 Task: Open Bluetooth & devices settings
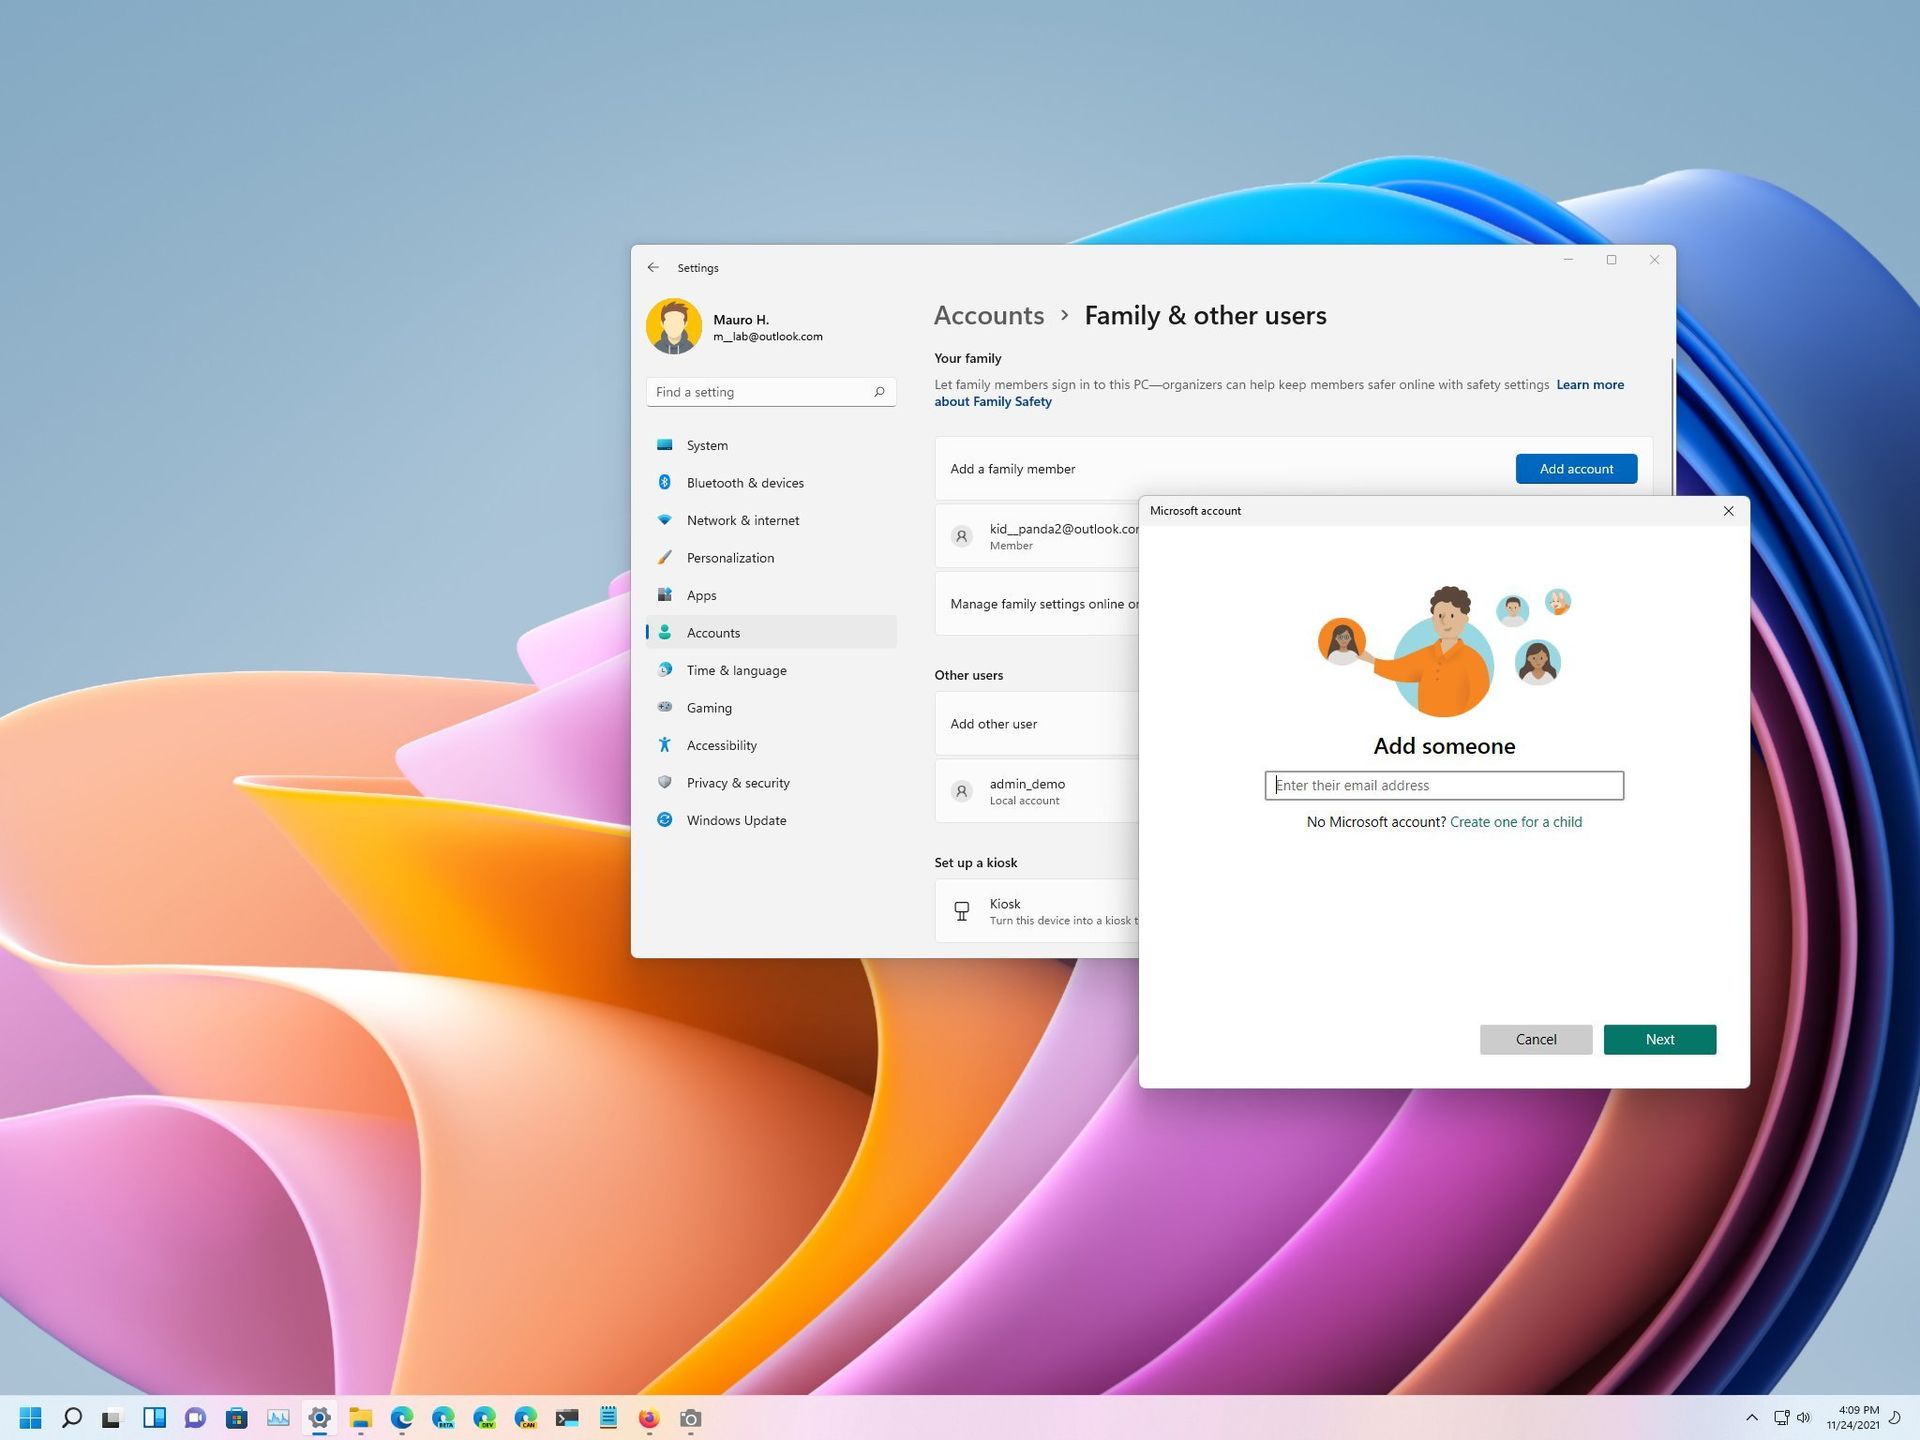pyautogui.click(x=744, y=482)
